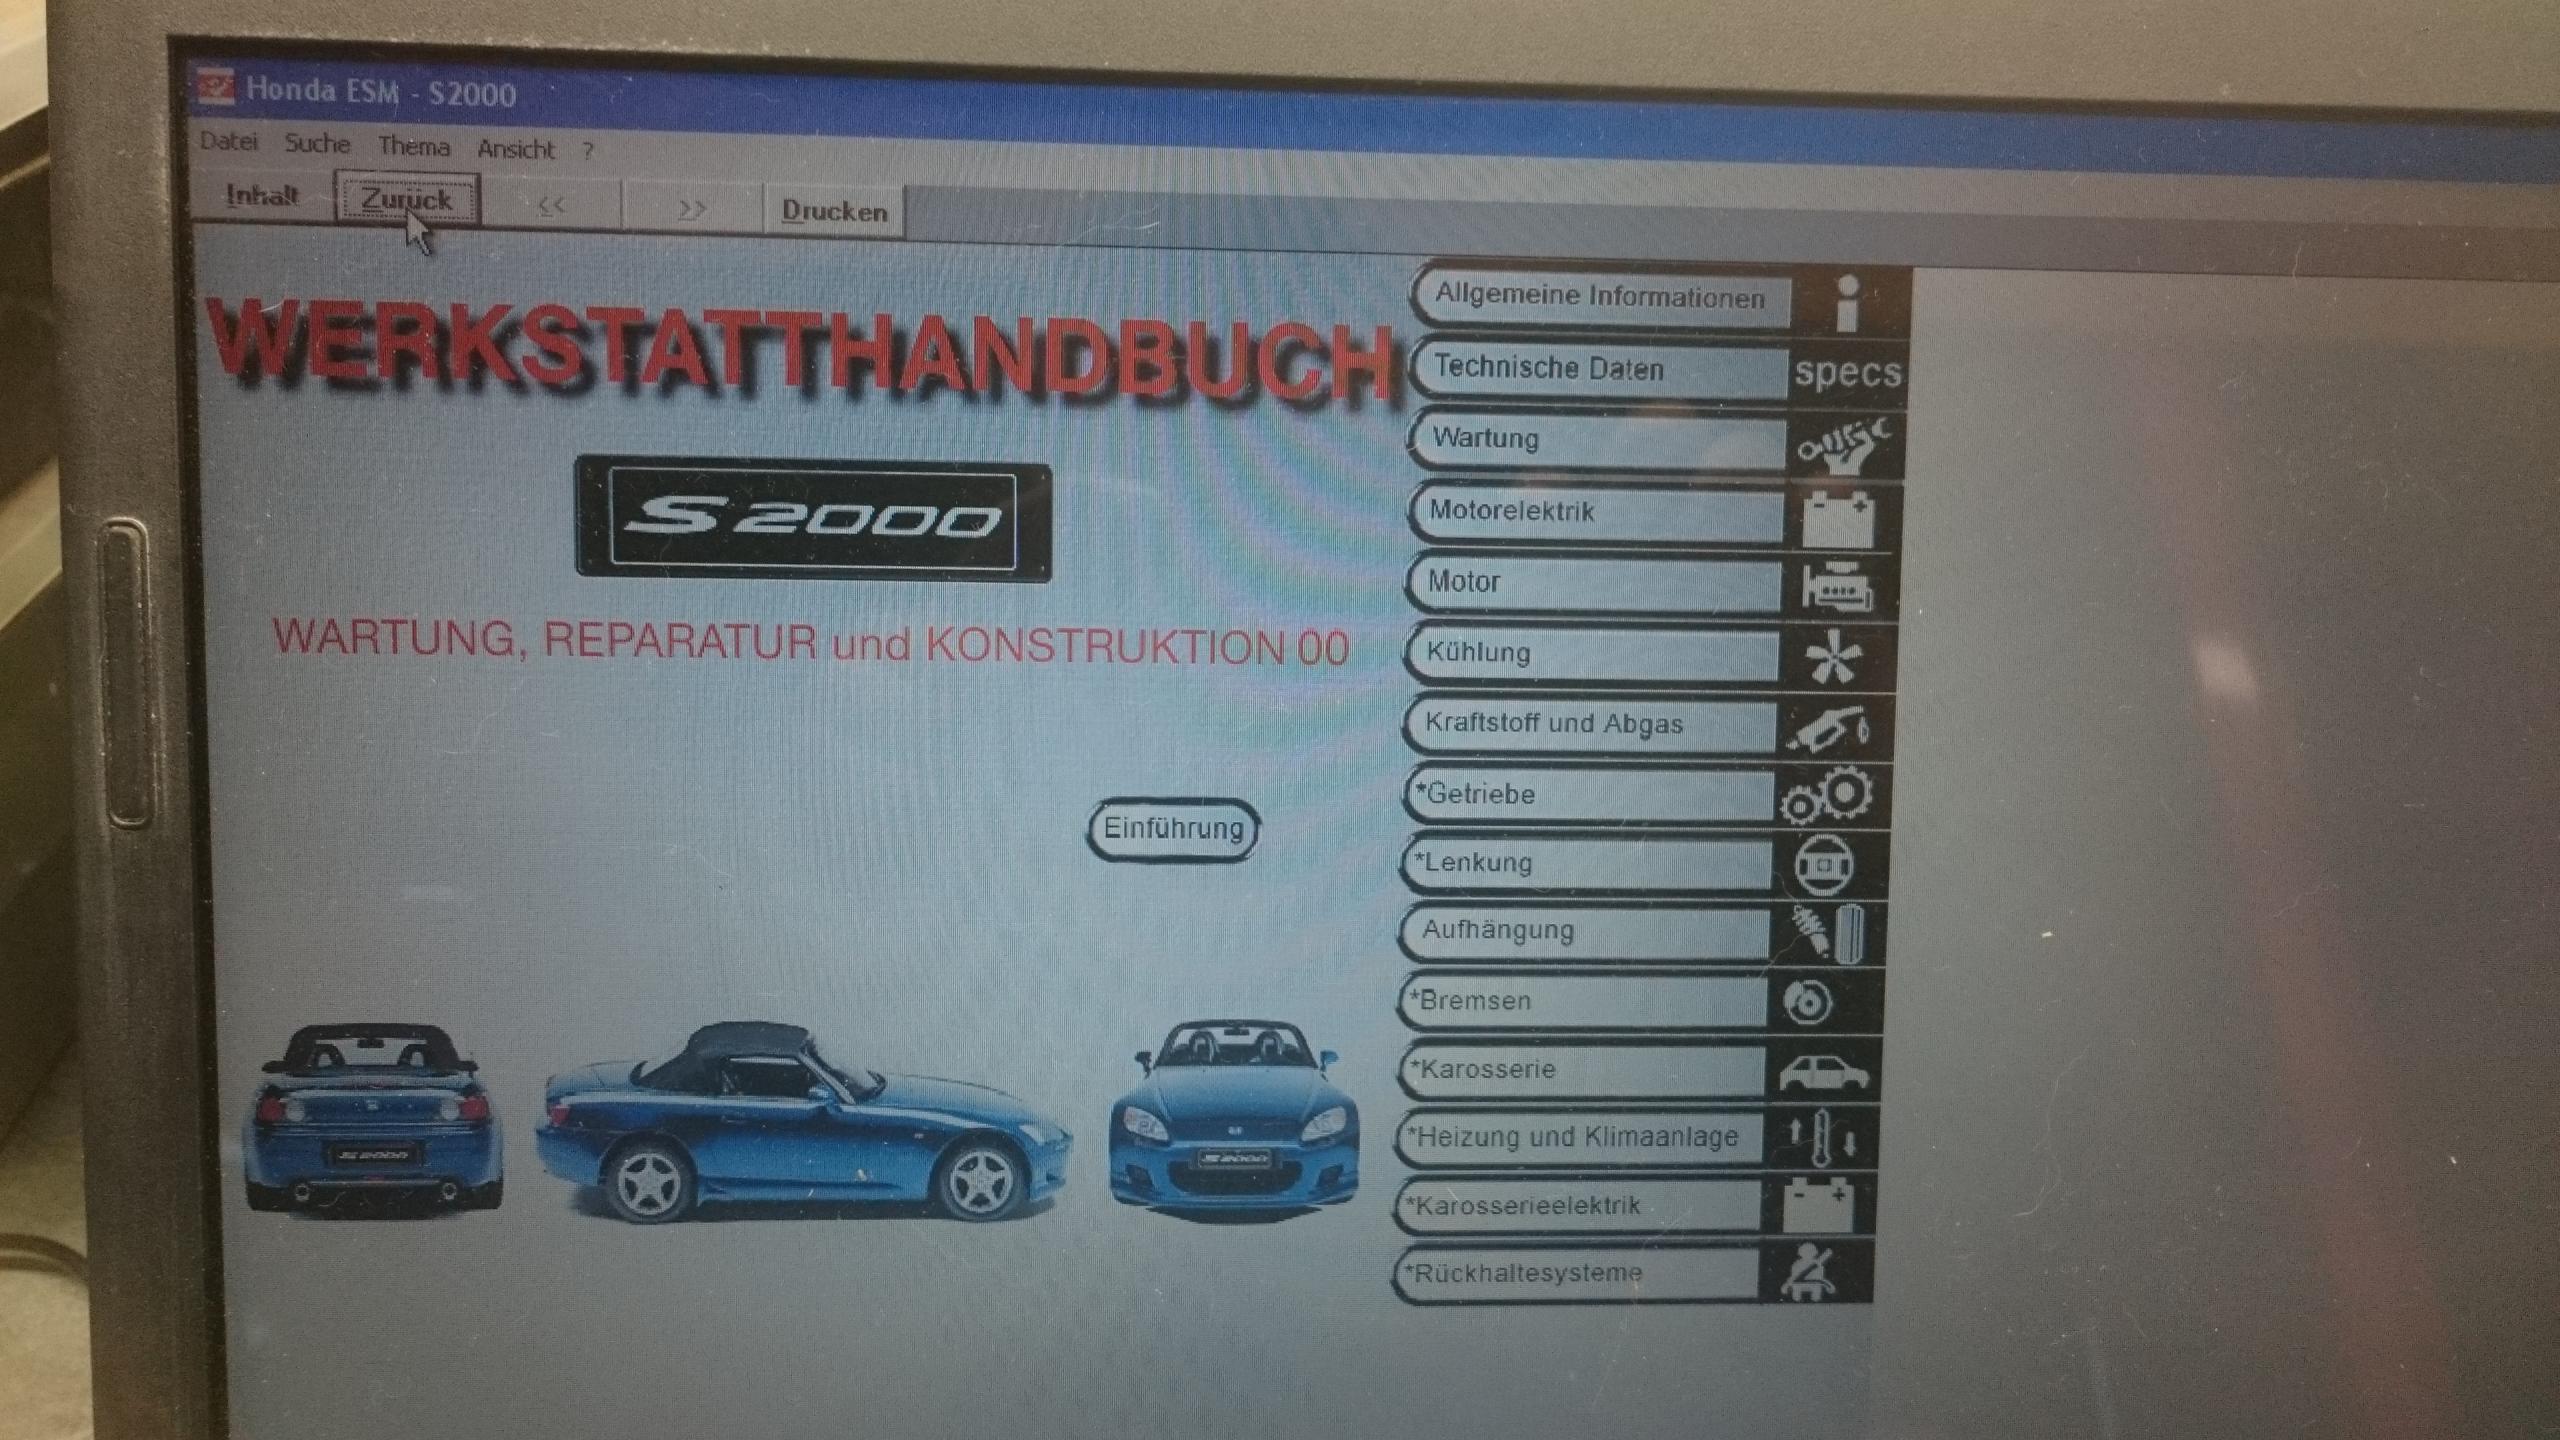Viewport: 2560px width, 1440px height.
Task: Select the Wartung chapter button
Action: point(1597,439)
